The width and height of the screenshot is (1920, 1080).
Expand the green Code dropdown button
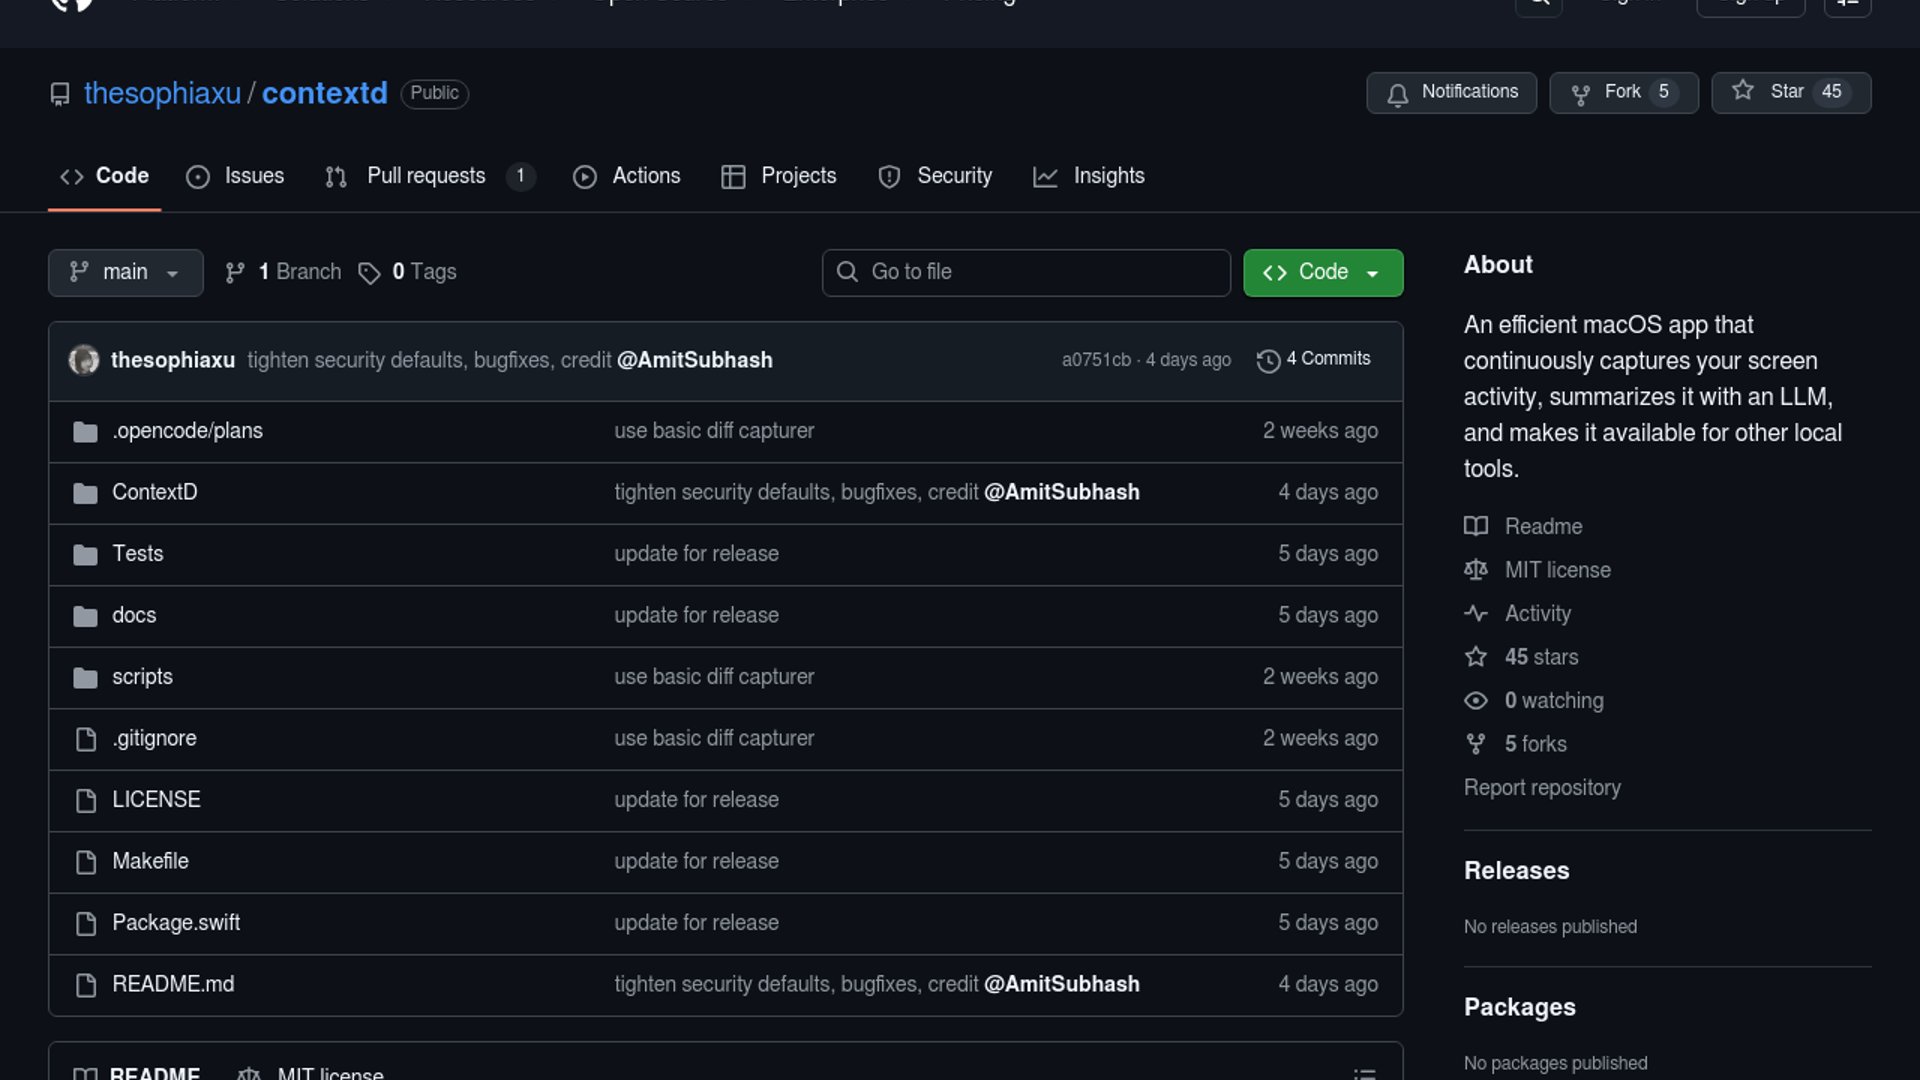coord(1322,272)
